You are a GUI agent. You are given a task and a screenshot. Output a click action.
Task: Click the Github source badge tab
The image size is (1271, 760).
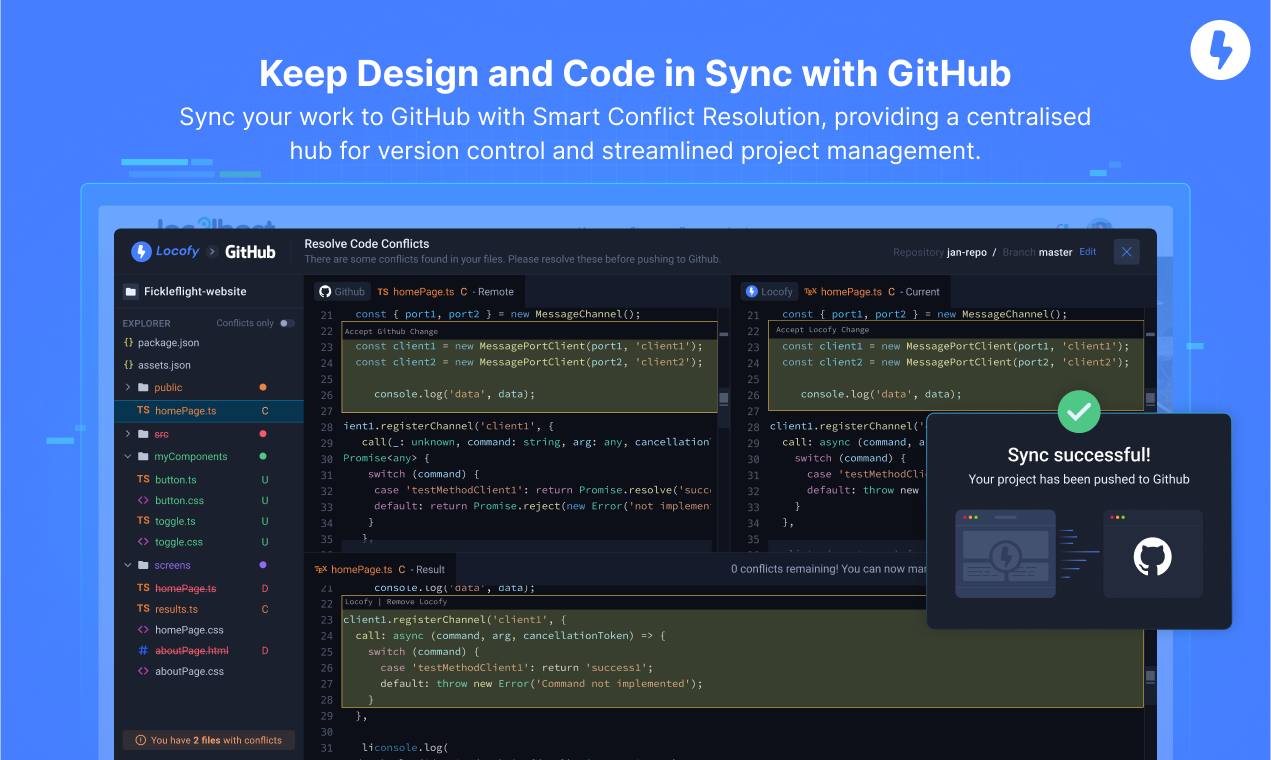click(342, 292)
